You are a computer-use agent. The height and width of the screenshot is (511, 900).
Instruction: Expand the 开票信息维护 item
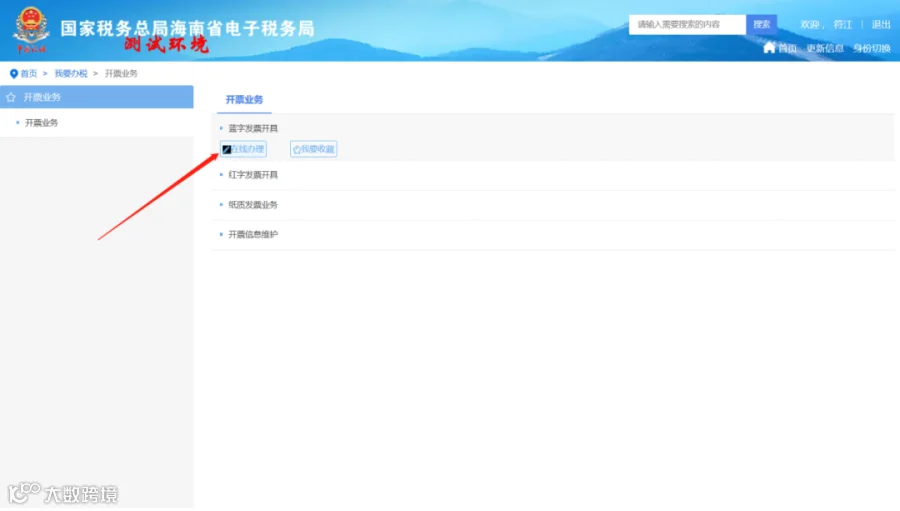253,234
